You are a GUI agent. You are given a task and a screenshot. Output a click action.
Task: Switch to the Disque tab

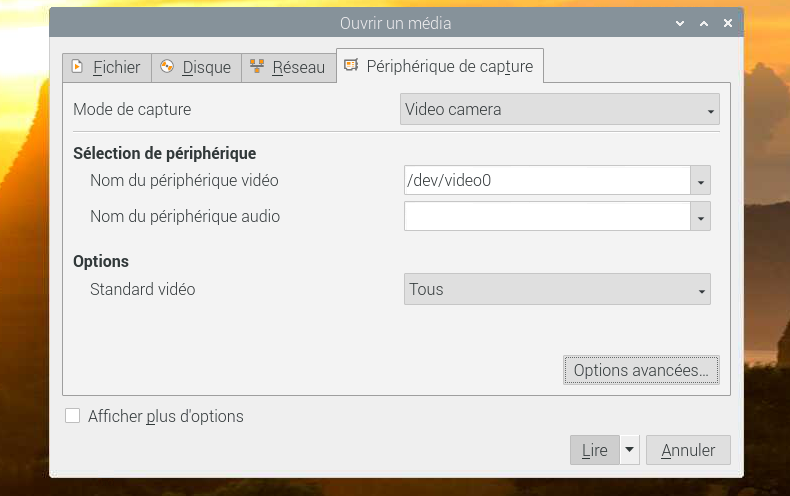tap(196, 67)
